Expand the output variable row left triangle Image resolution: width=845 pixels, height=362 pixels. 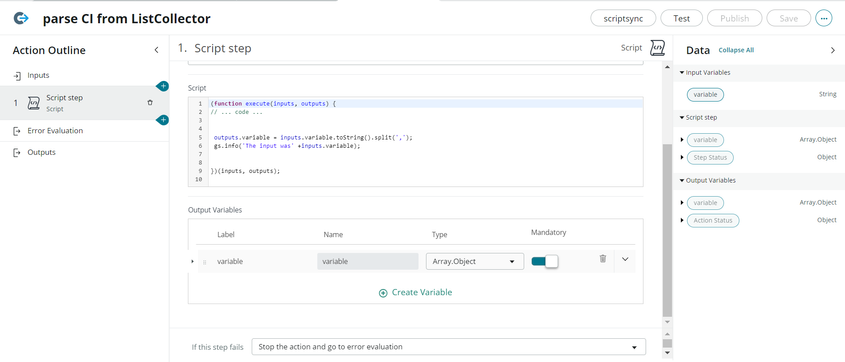192,261
